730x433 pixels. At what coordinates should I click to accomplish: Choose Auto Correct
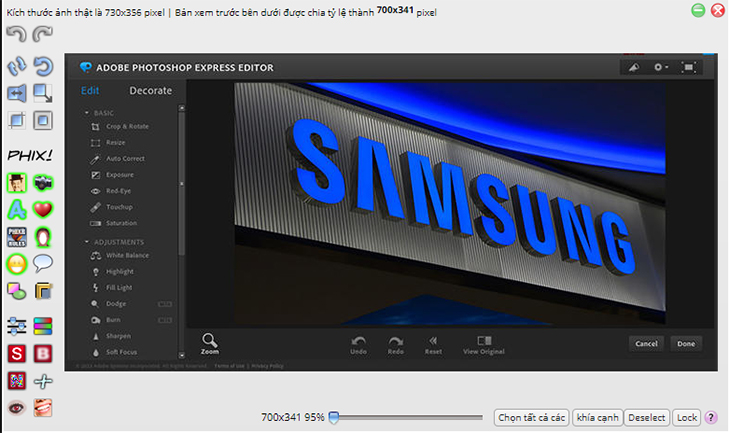[x=118, y=159]
